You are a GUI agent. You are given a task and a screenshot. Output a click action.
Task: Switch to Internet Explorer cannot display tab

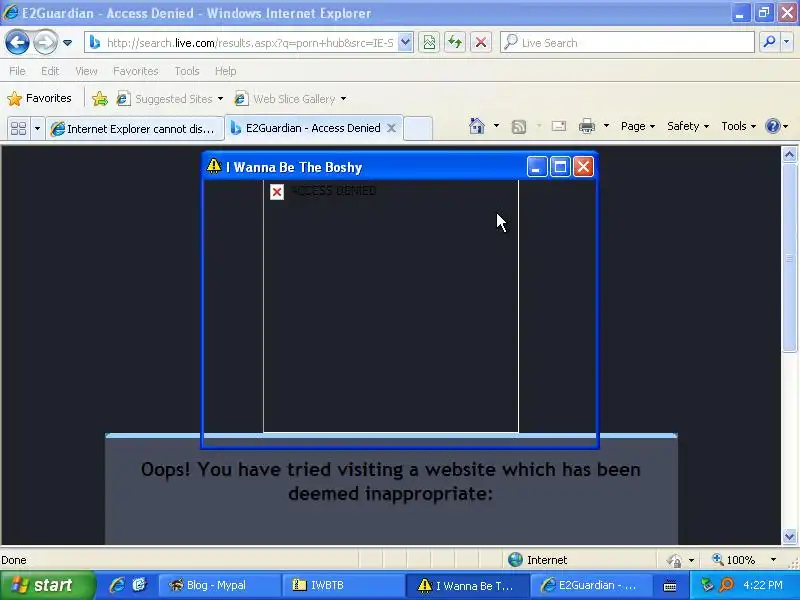tap(135, 129)
